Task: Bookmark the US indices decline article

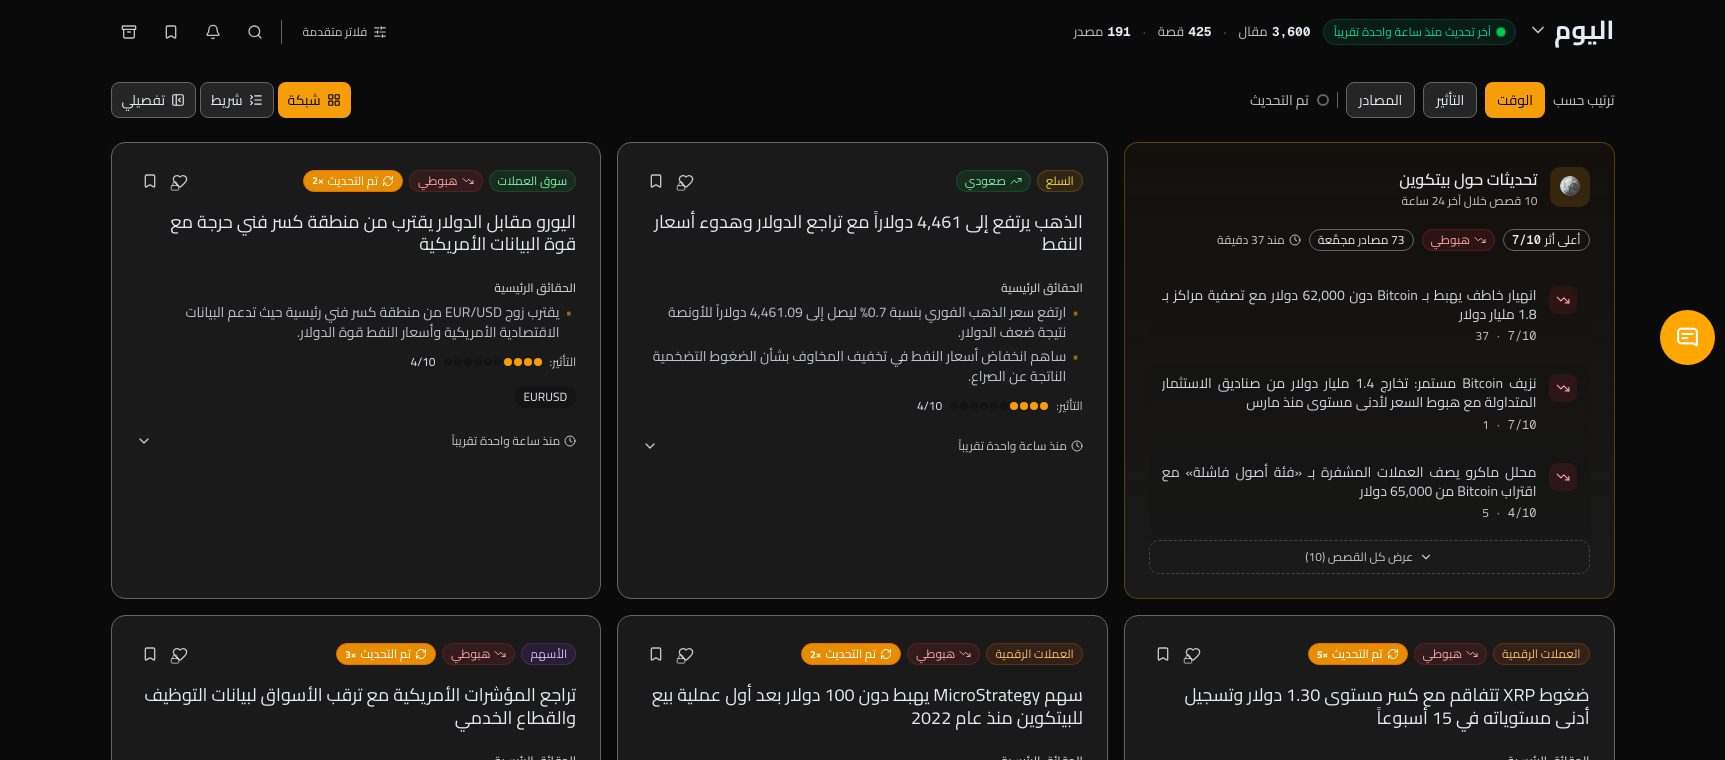Action: click(150, 654)
